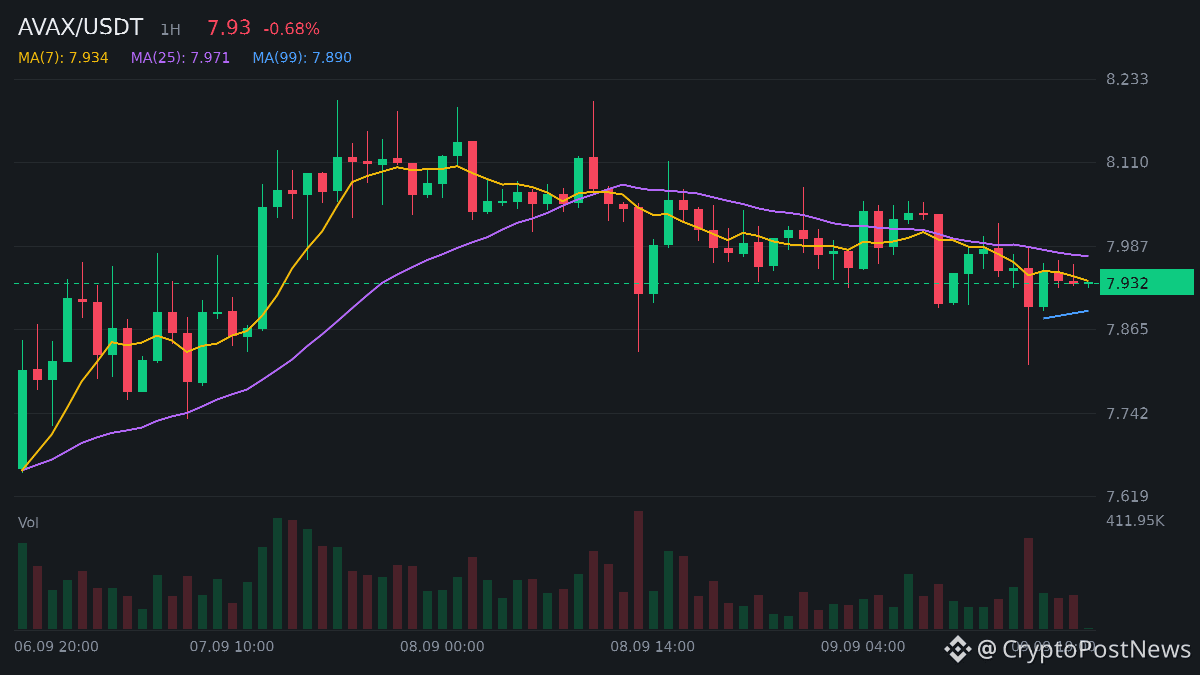Image resolution: width=1200 pixels, height=675 pixels.
Task: Open the CryptoPostNews watermark link
Action: coord(1084,649)
